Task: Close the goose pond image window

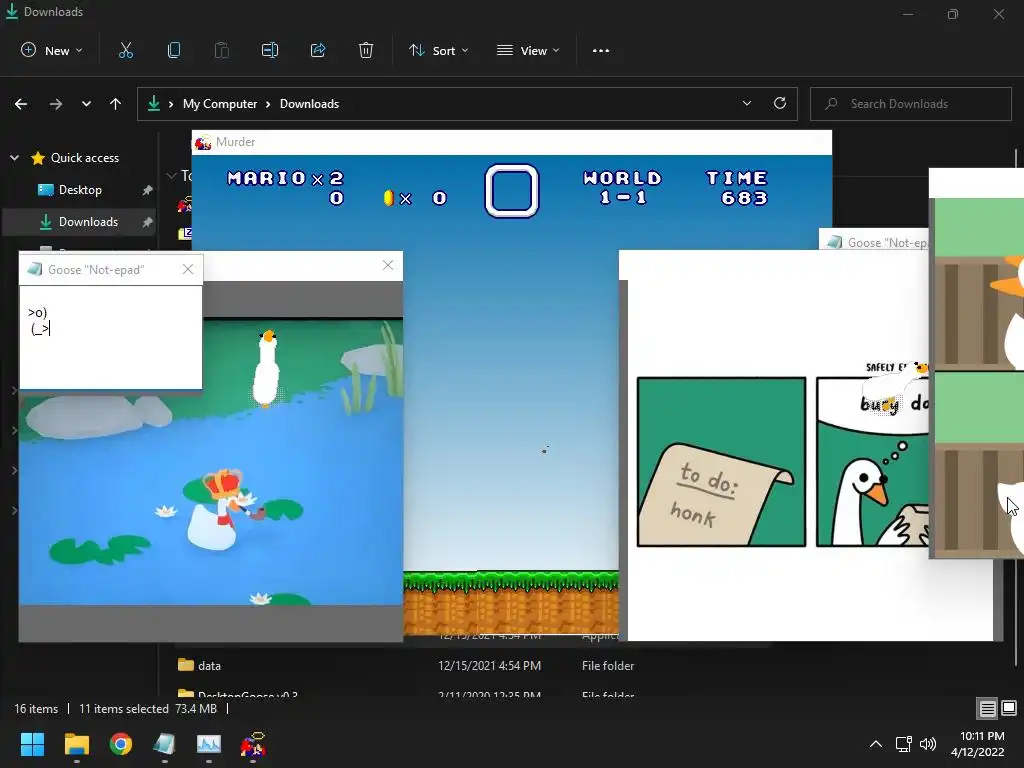Action: point(388,264)
